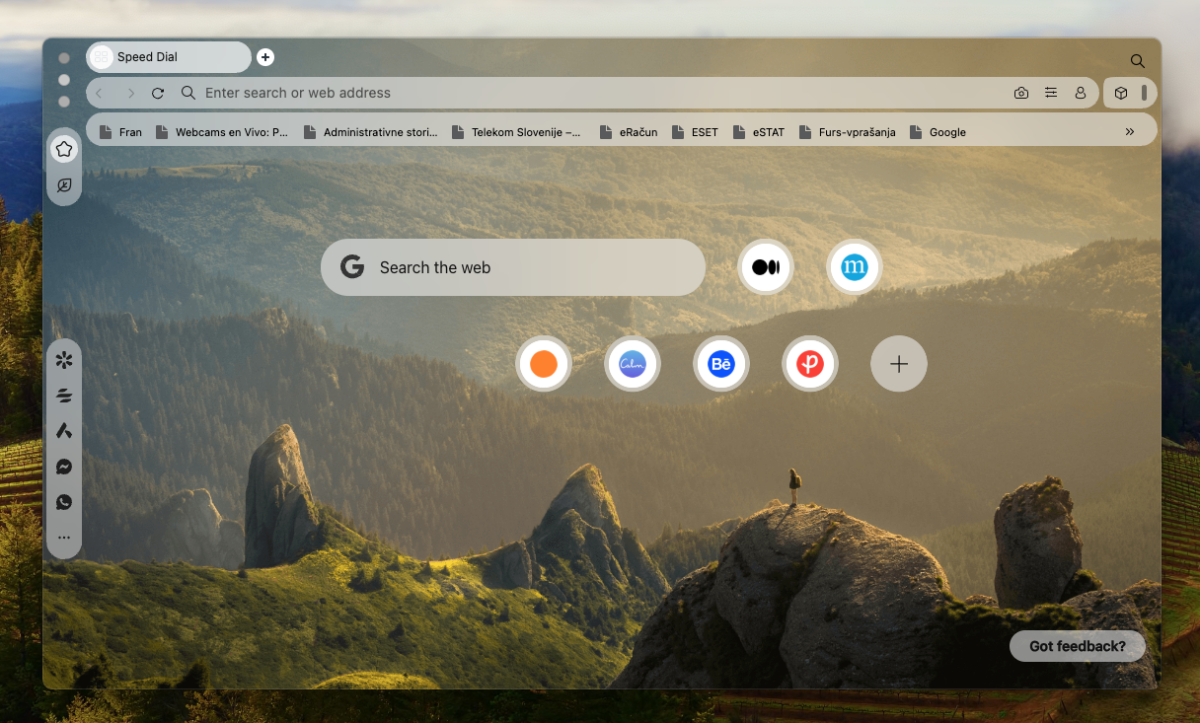Open the Webcams en Vivo bookmark
This screenshot has width=1200, height=723.
click(x=222, y=132)
